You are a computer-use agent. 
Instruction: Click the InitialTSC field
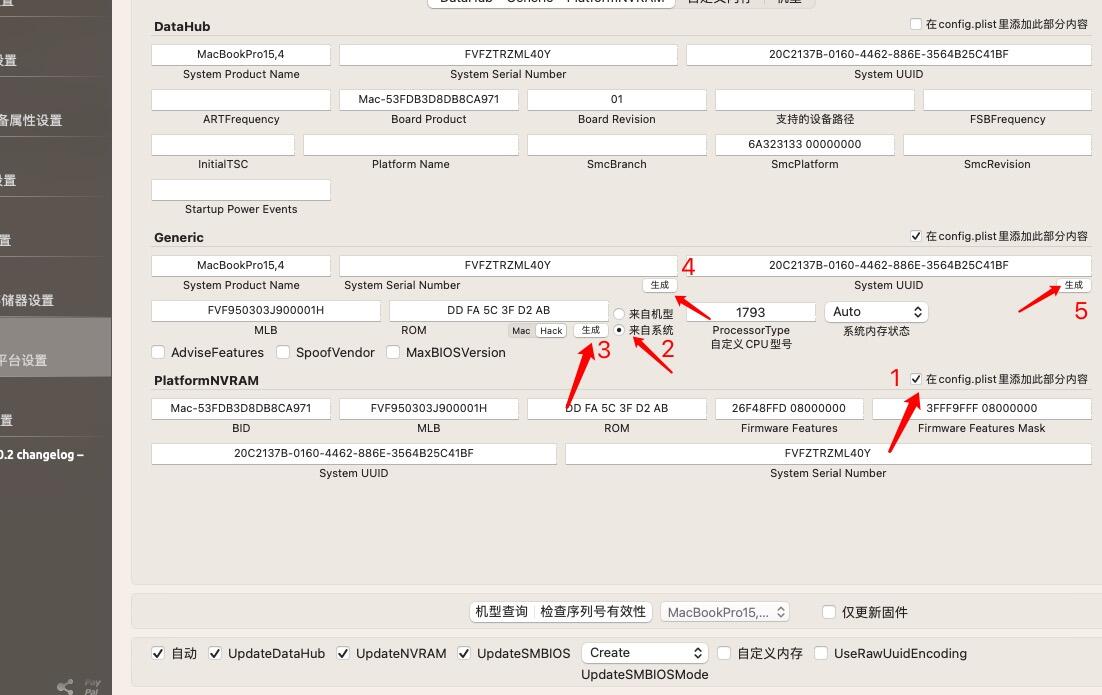223,145
